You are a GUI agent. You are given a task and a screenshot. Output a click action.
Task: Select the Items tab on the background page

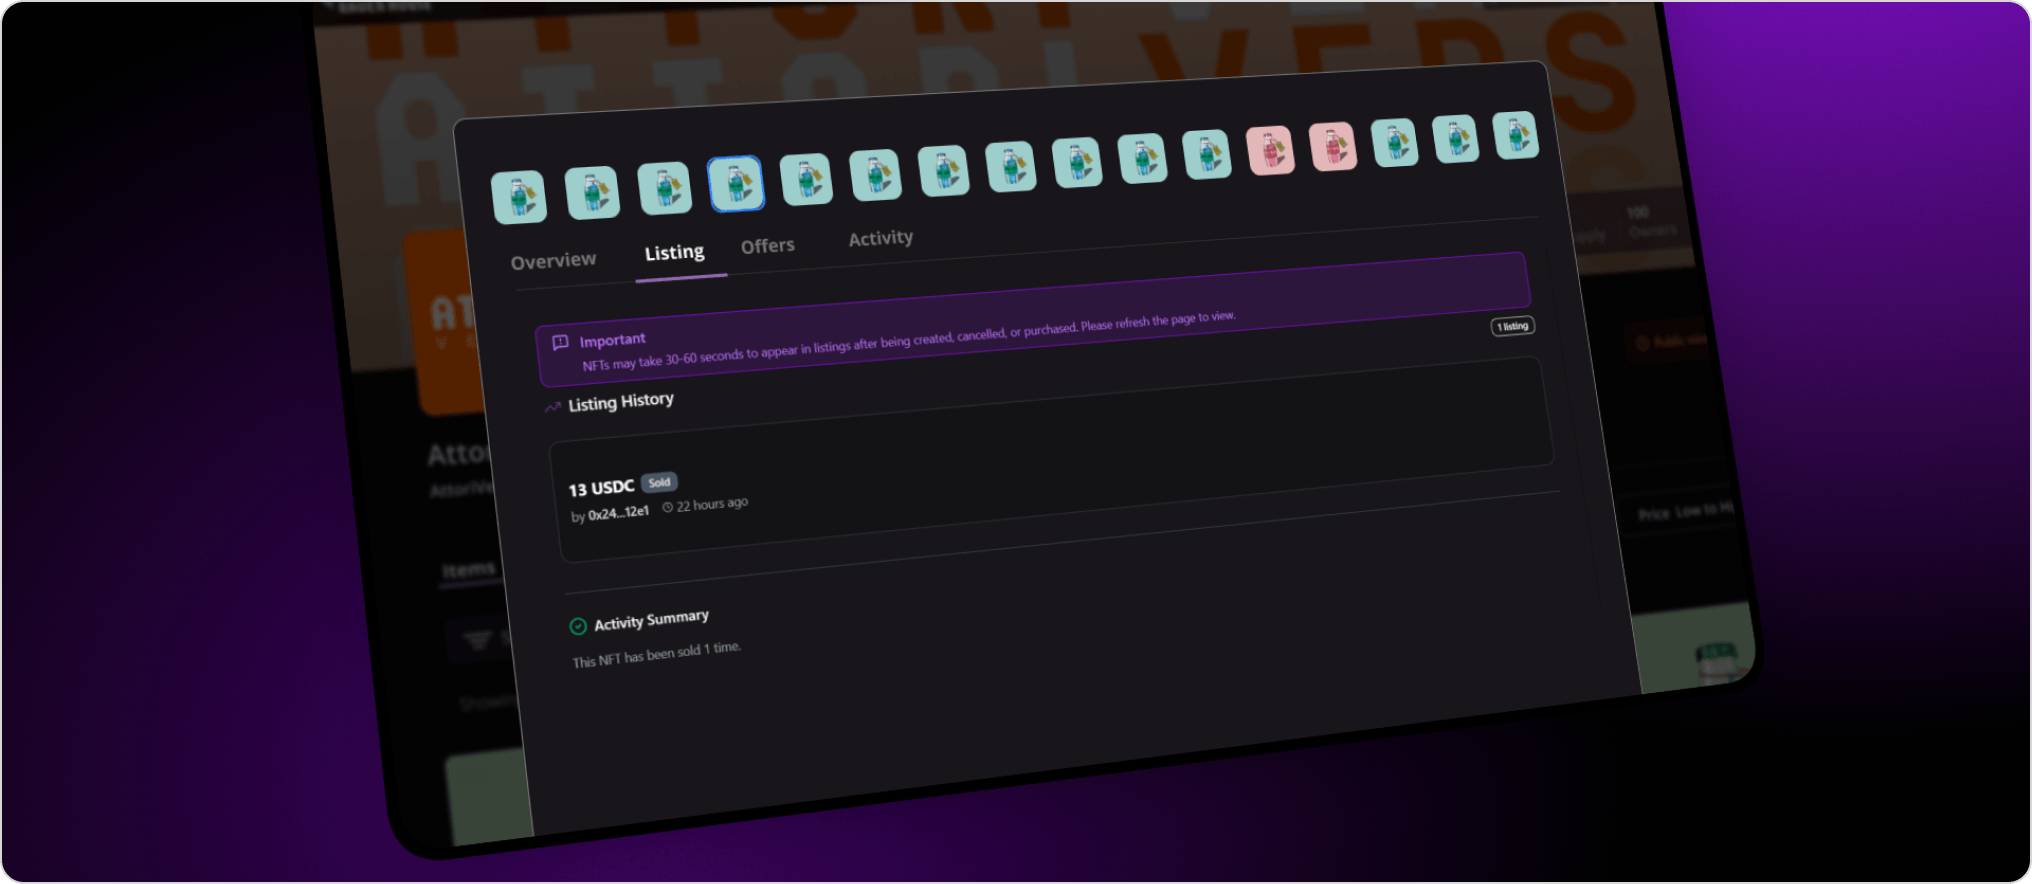[469, 570]
